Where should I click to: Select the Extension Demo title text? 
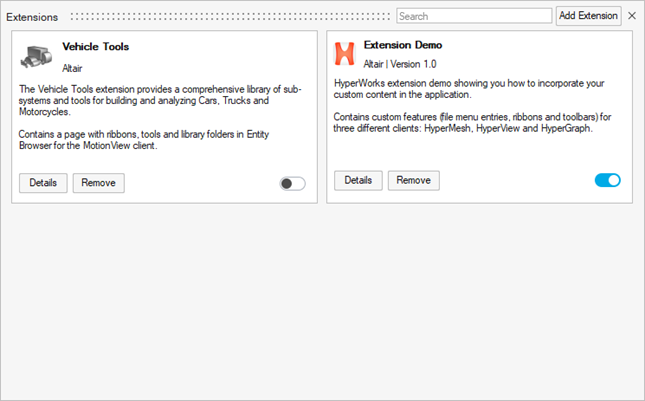(x=403, y=45)
